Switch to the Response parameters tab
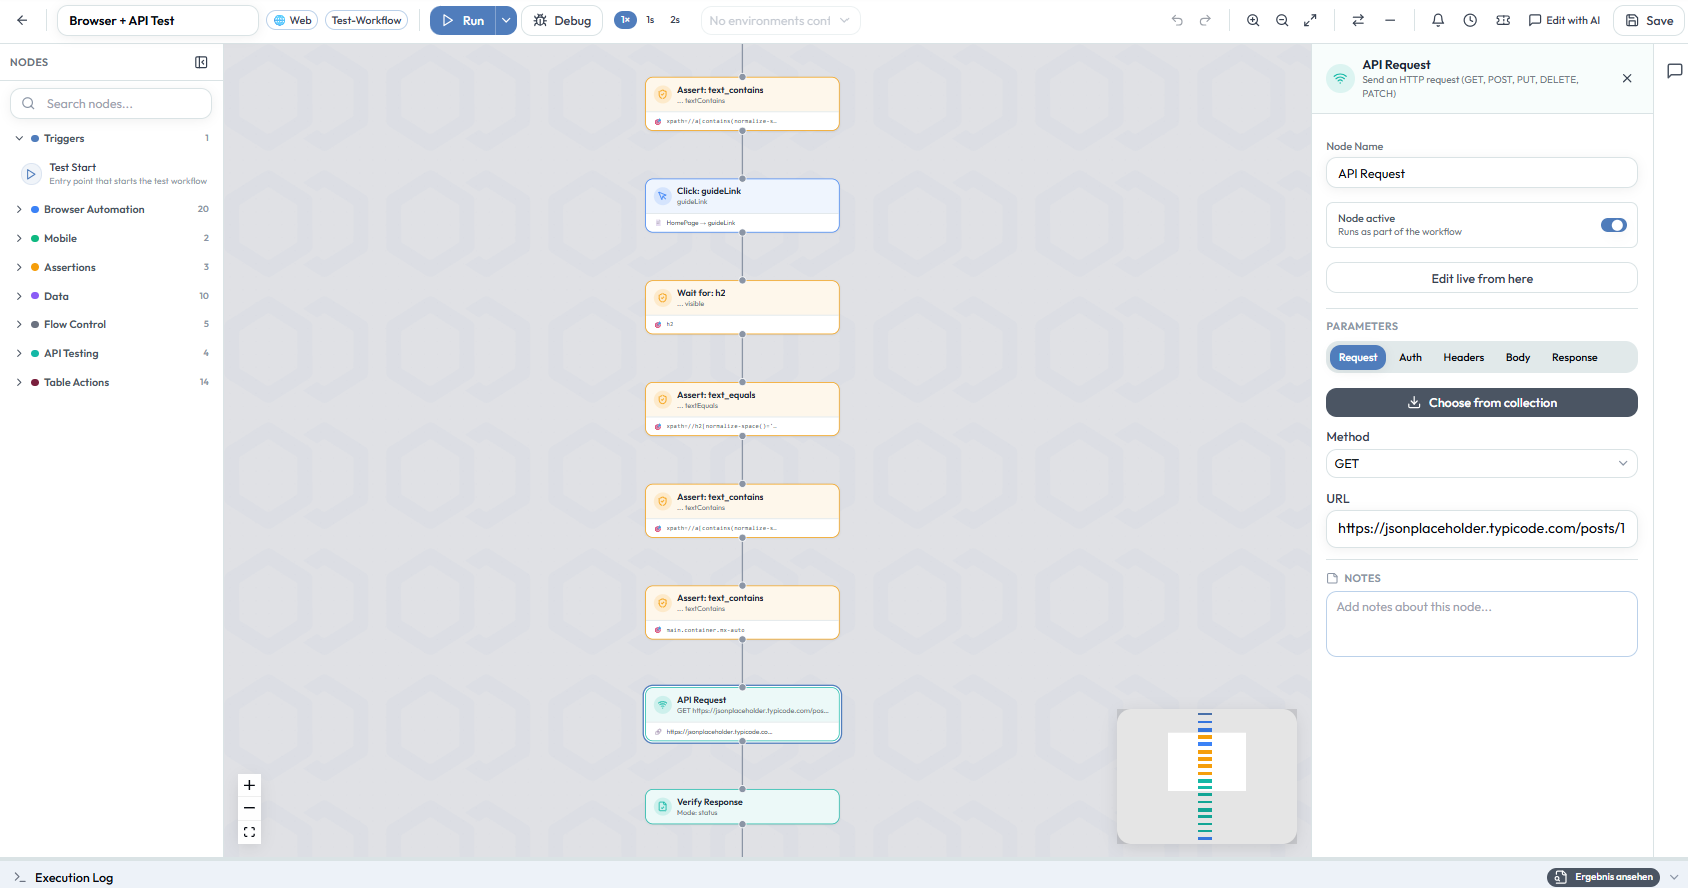Screen dimensions: 1688x888 (1575, 358)
